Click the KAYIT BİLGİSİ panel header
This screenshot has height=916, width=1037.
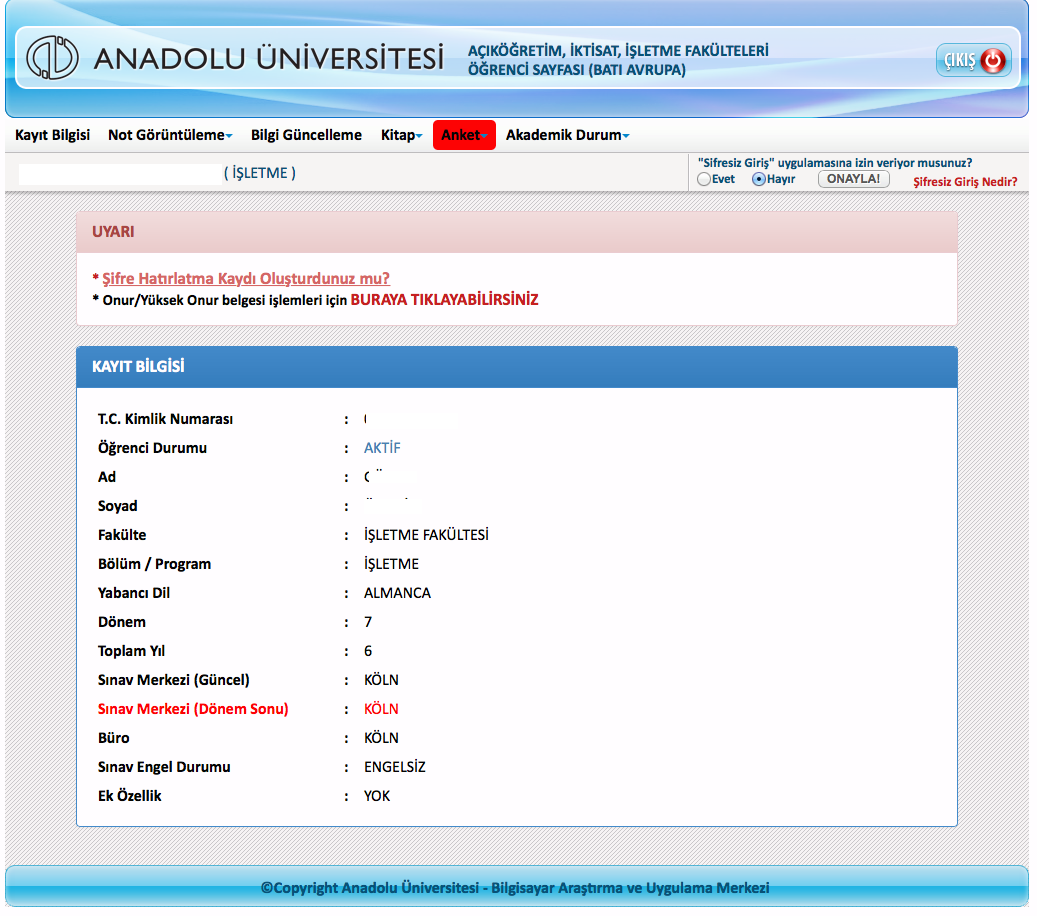pyautogui.click(x=517, y=367)
